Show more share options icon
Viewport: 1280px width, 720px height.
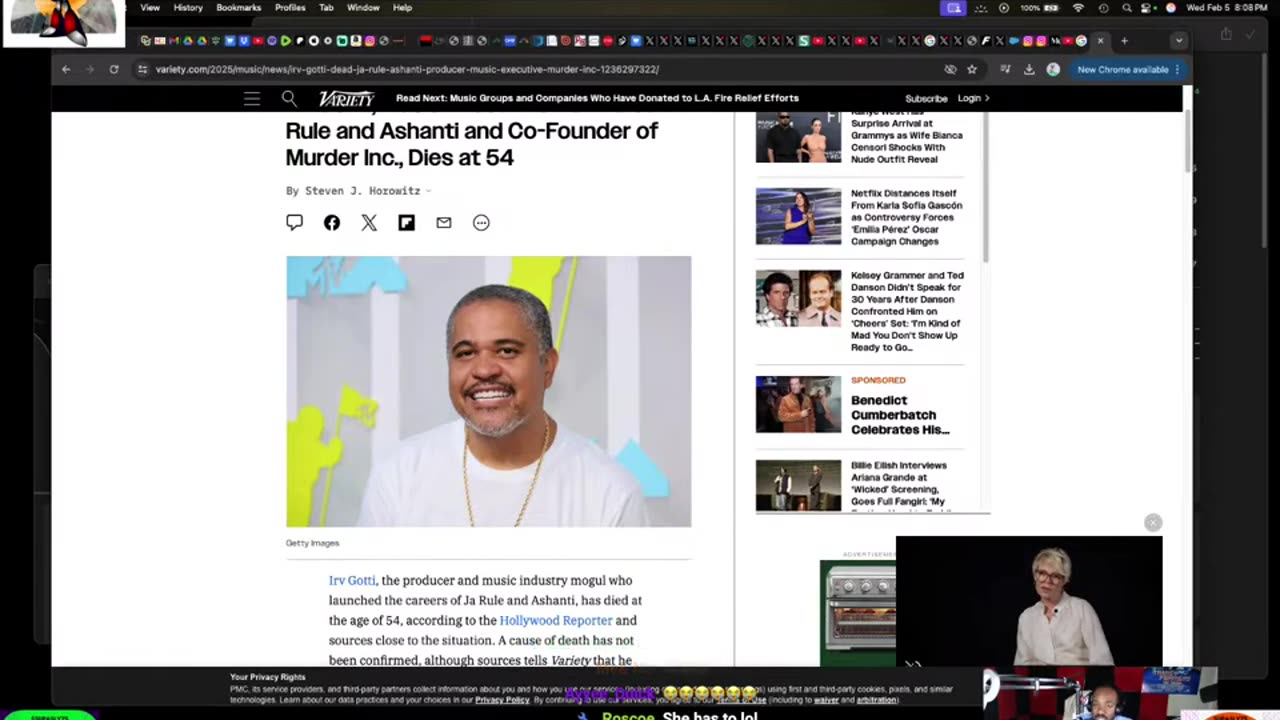point(481,223)
